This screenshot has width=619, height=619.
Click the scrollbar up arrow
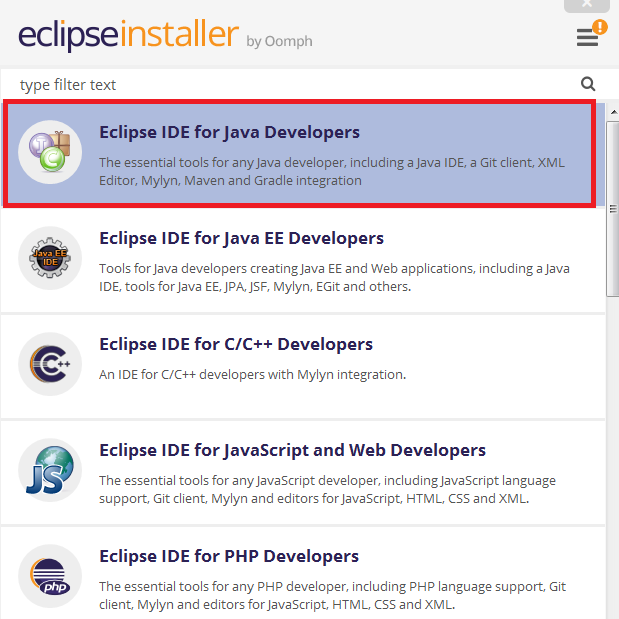point(613,113)
